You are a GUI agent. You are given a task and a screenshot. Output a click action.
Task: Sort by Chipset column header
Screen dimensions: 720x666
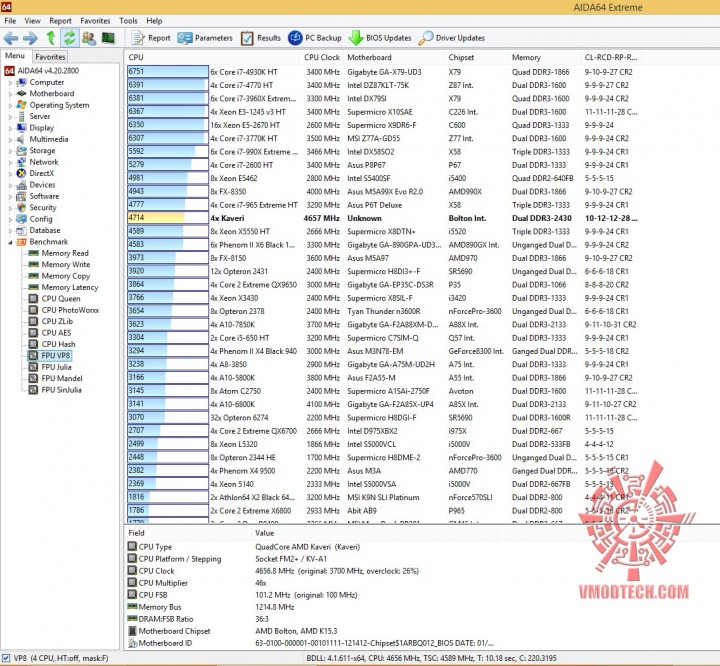pos(477,57)
